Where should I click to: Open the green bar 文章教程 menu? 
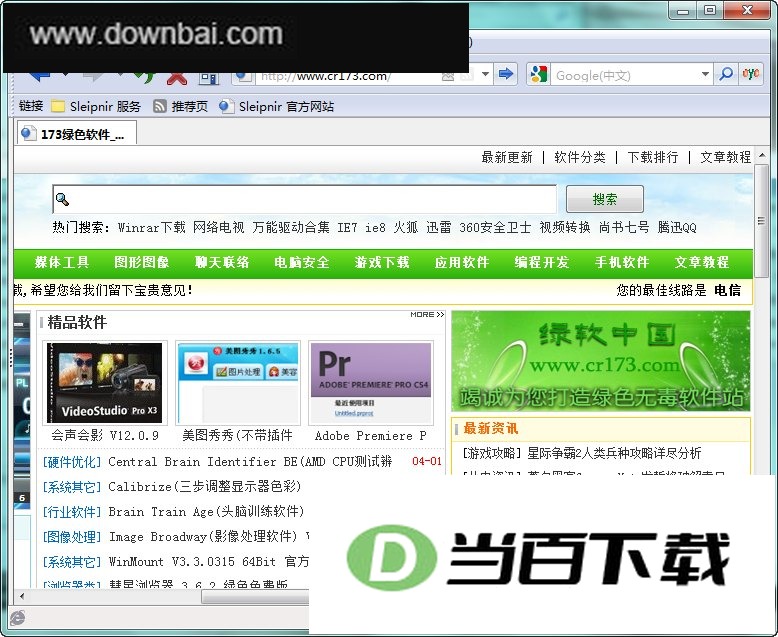[702, 262]
